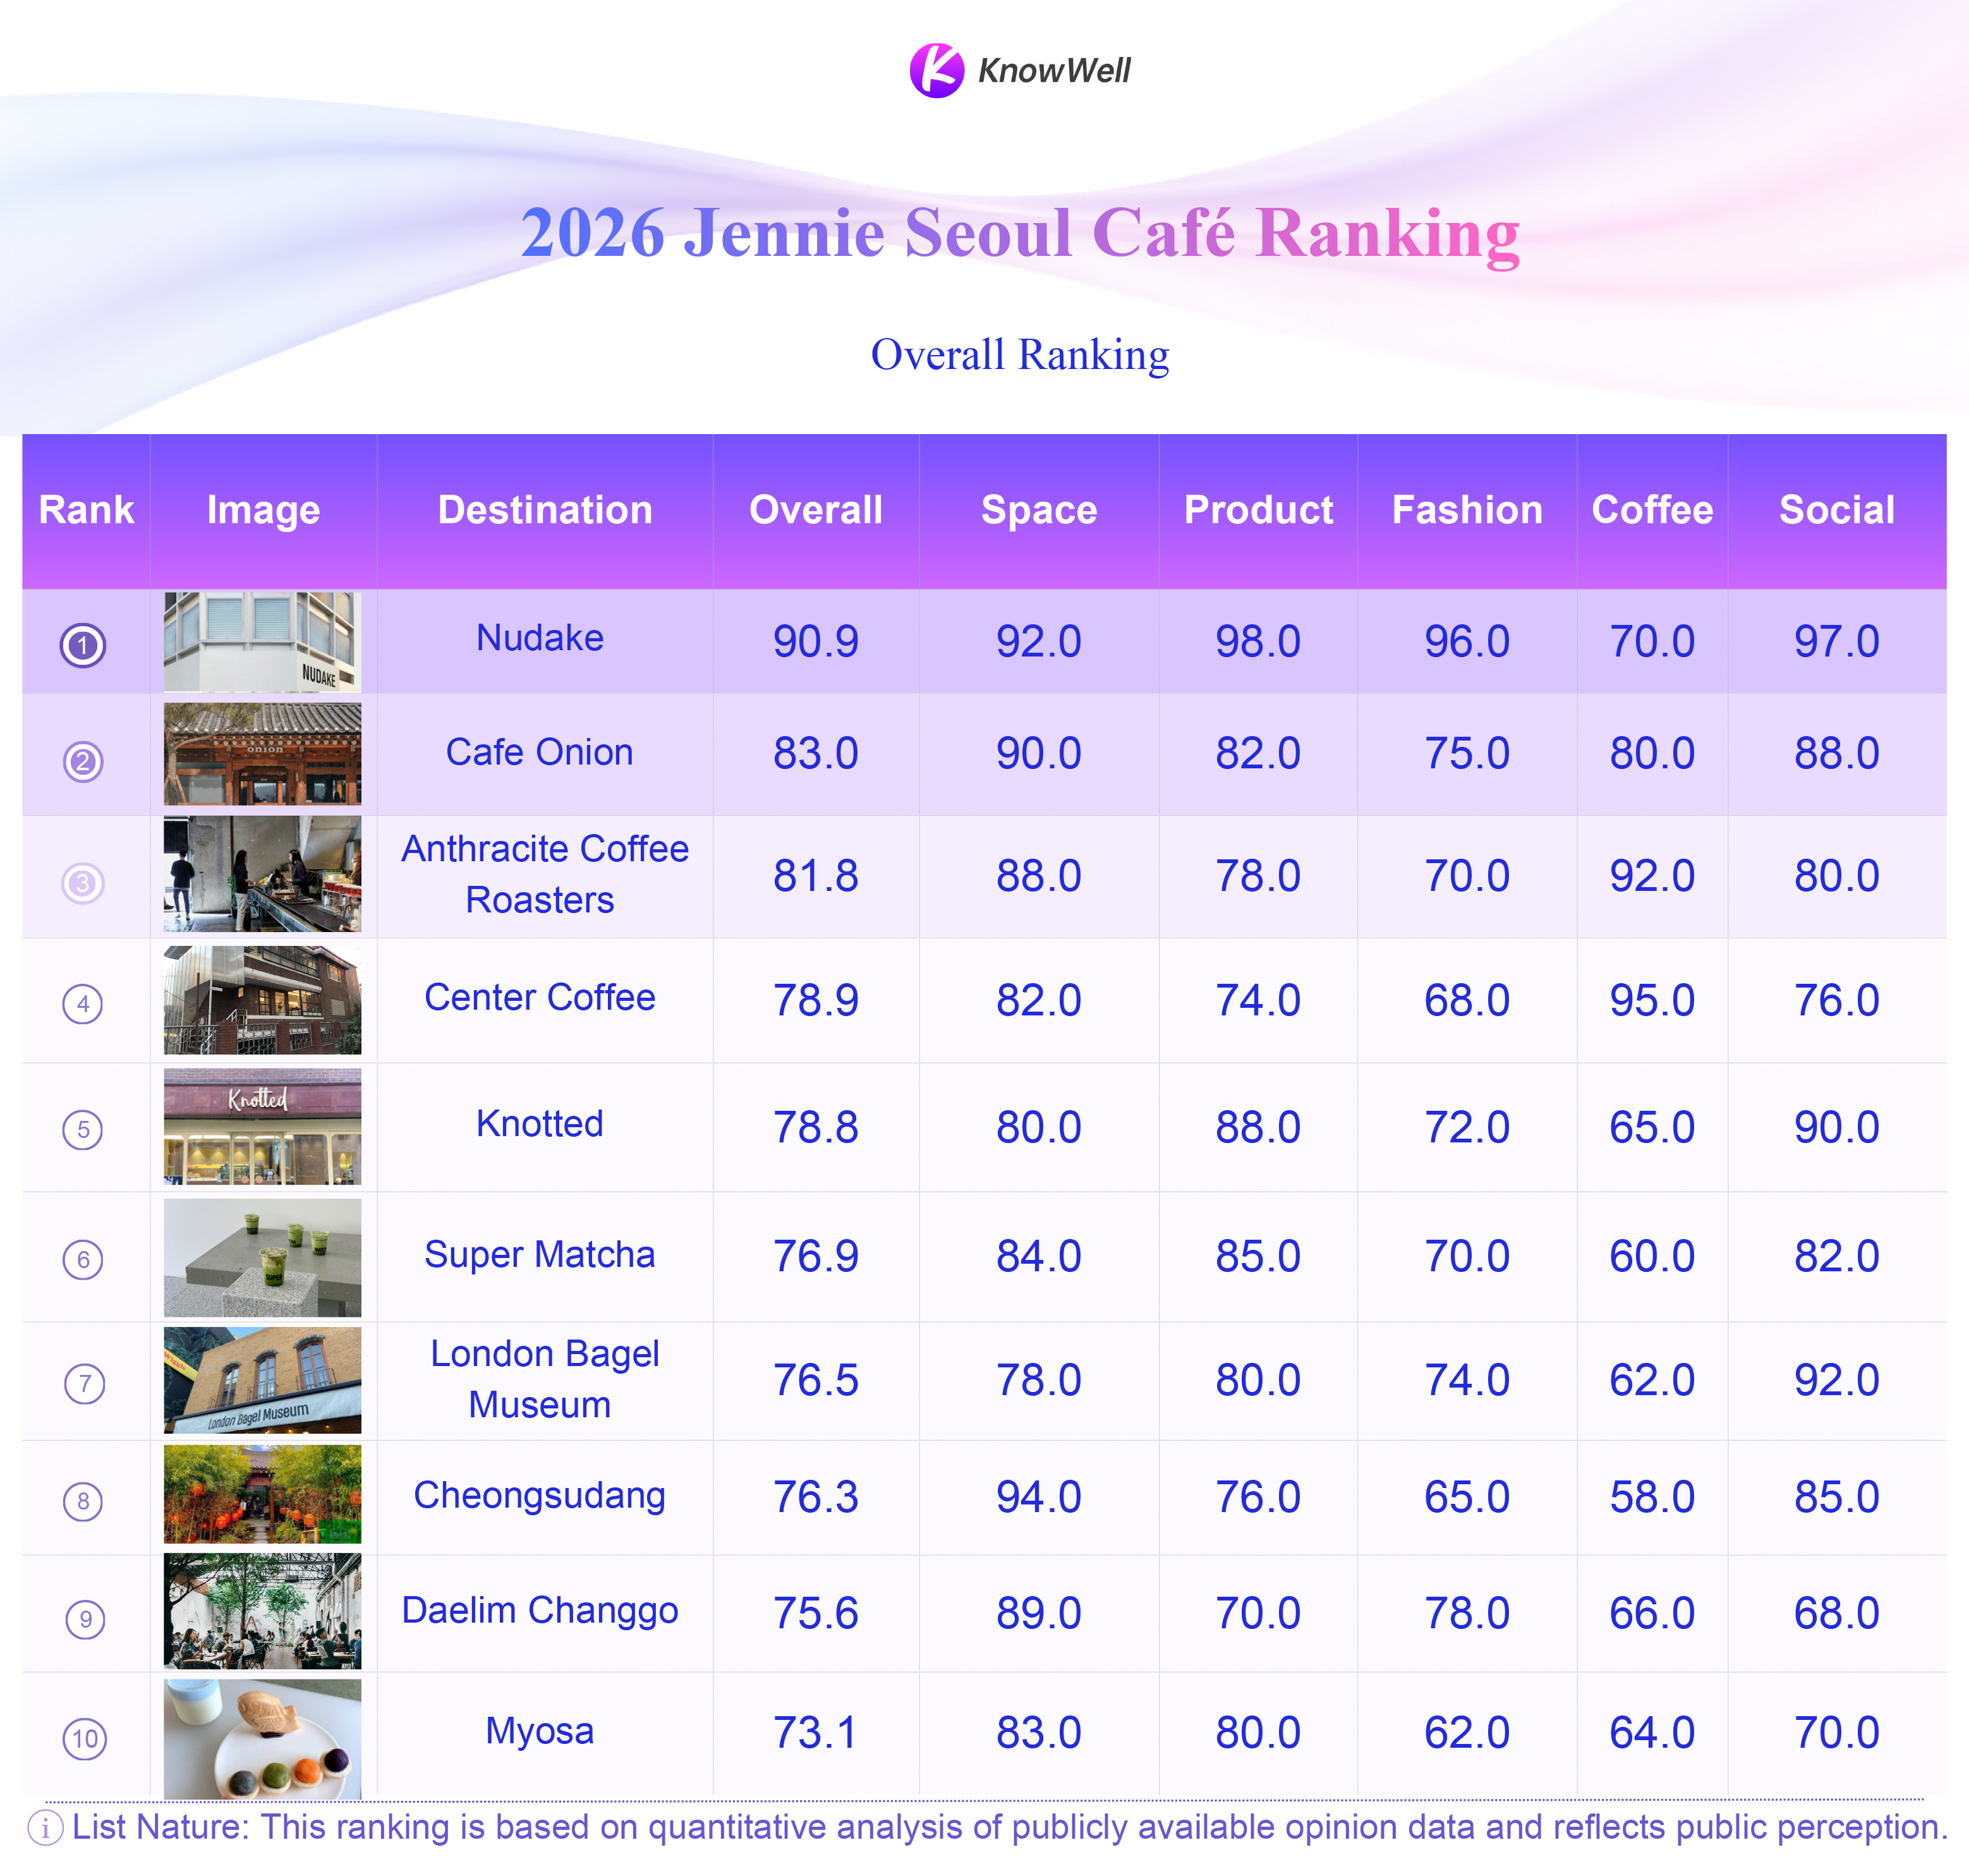Open the London Bagel Museum photo
Screen dimensions: 1969x1876
pos(262,1380)
